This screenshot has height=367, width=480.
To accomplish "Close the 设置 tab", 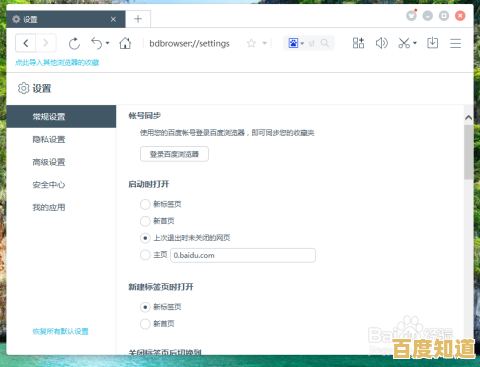I will tap(113, 19).
